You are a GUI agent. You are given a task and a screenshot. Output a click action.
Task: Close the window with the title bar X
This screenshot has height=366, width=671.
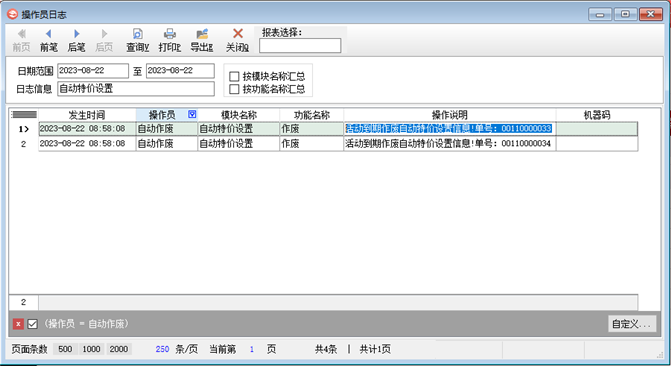tap(651, 14)
